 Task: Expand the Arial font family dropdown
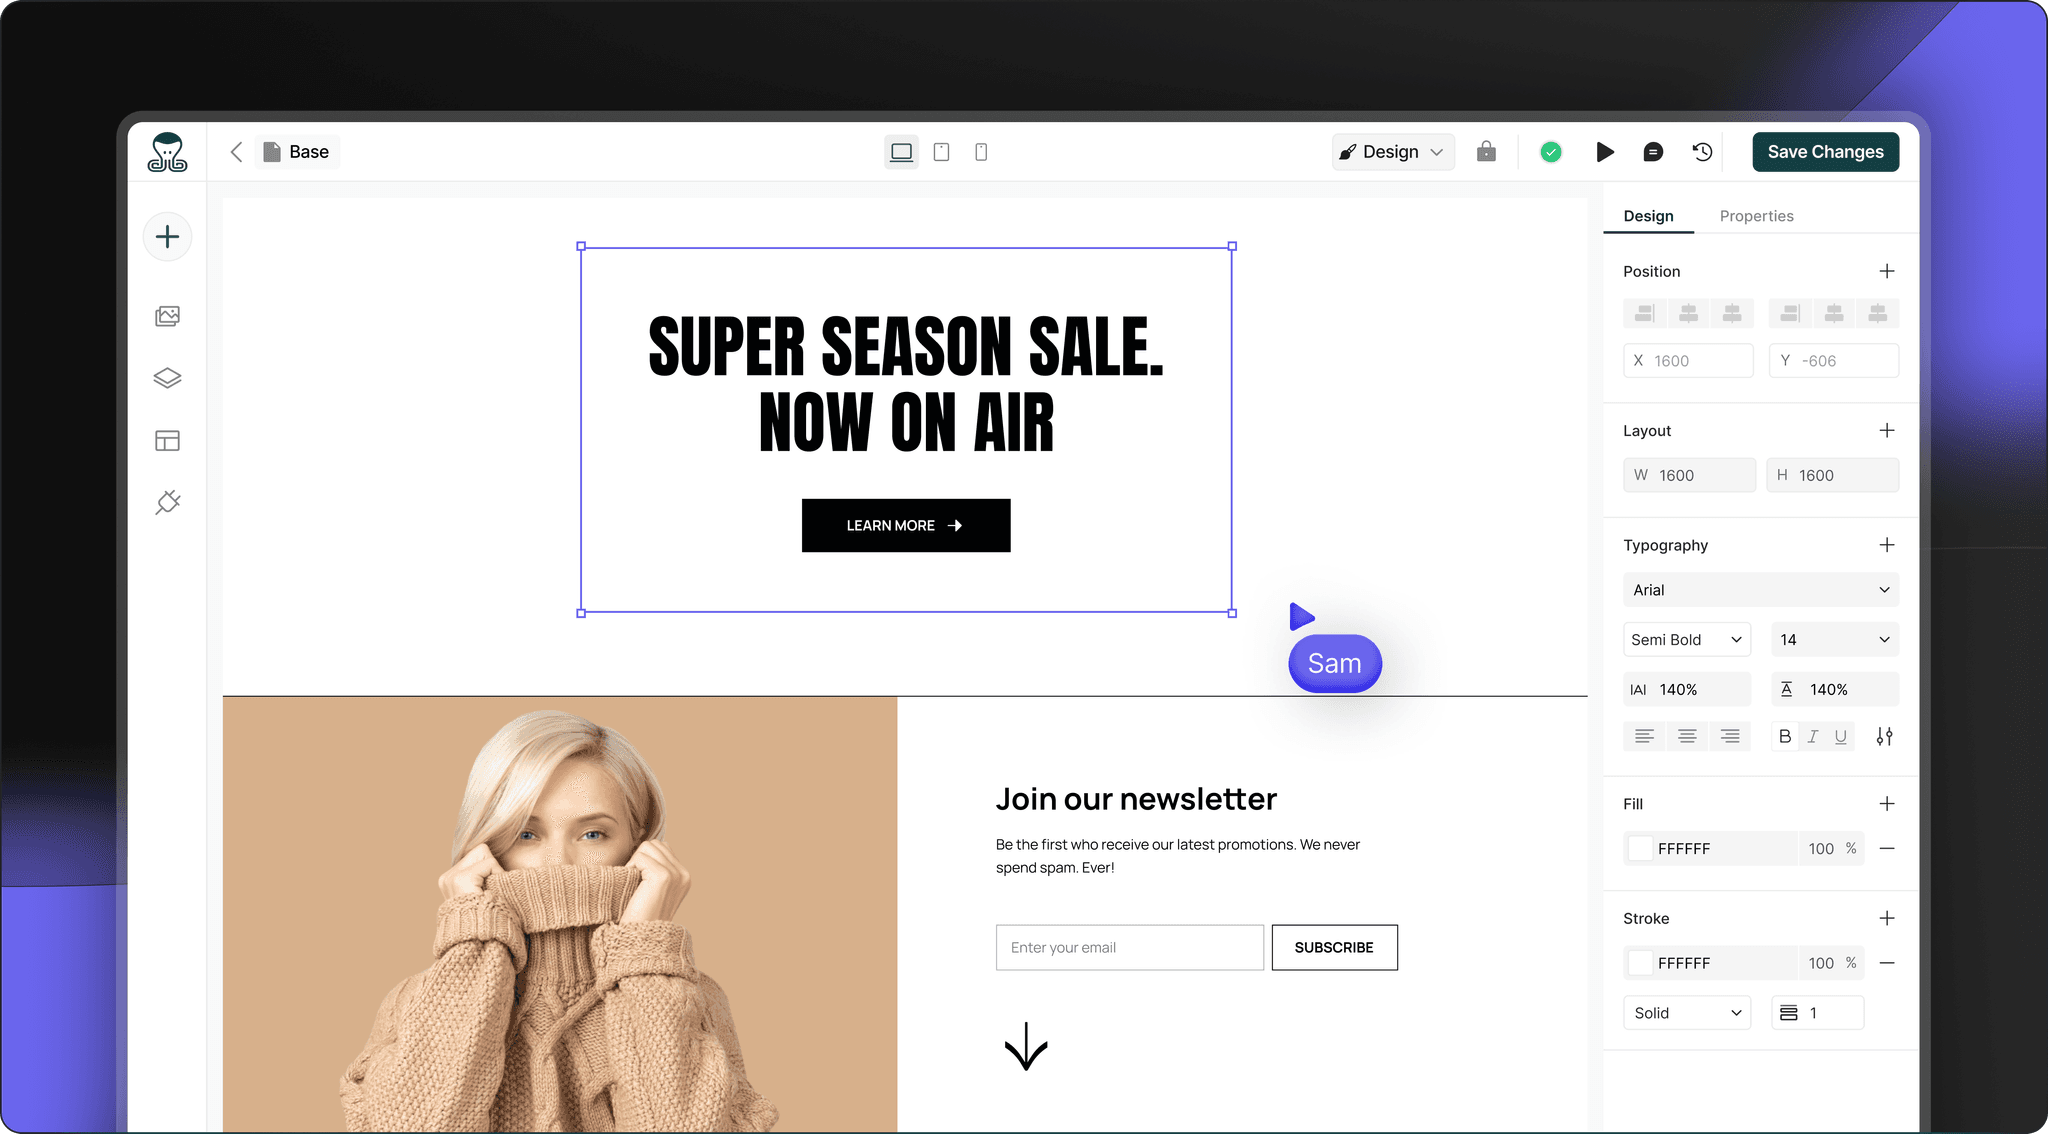1761,590
